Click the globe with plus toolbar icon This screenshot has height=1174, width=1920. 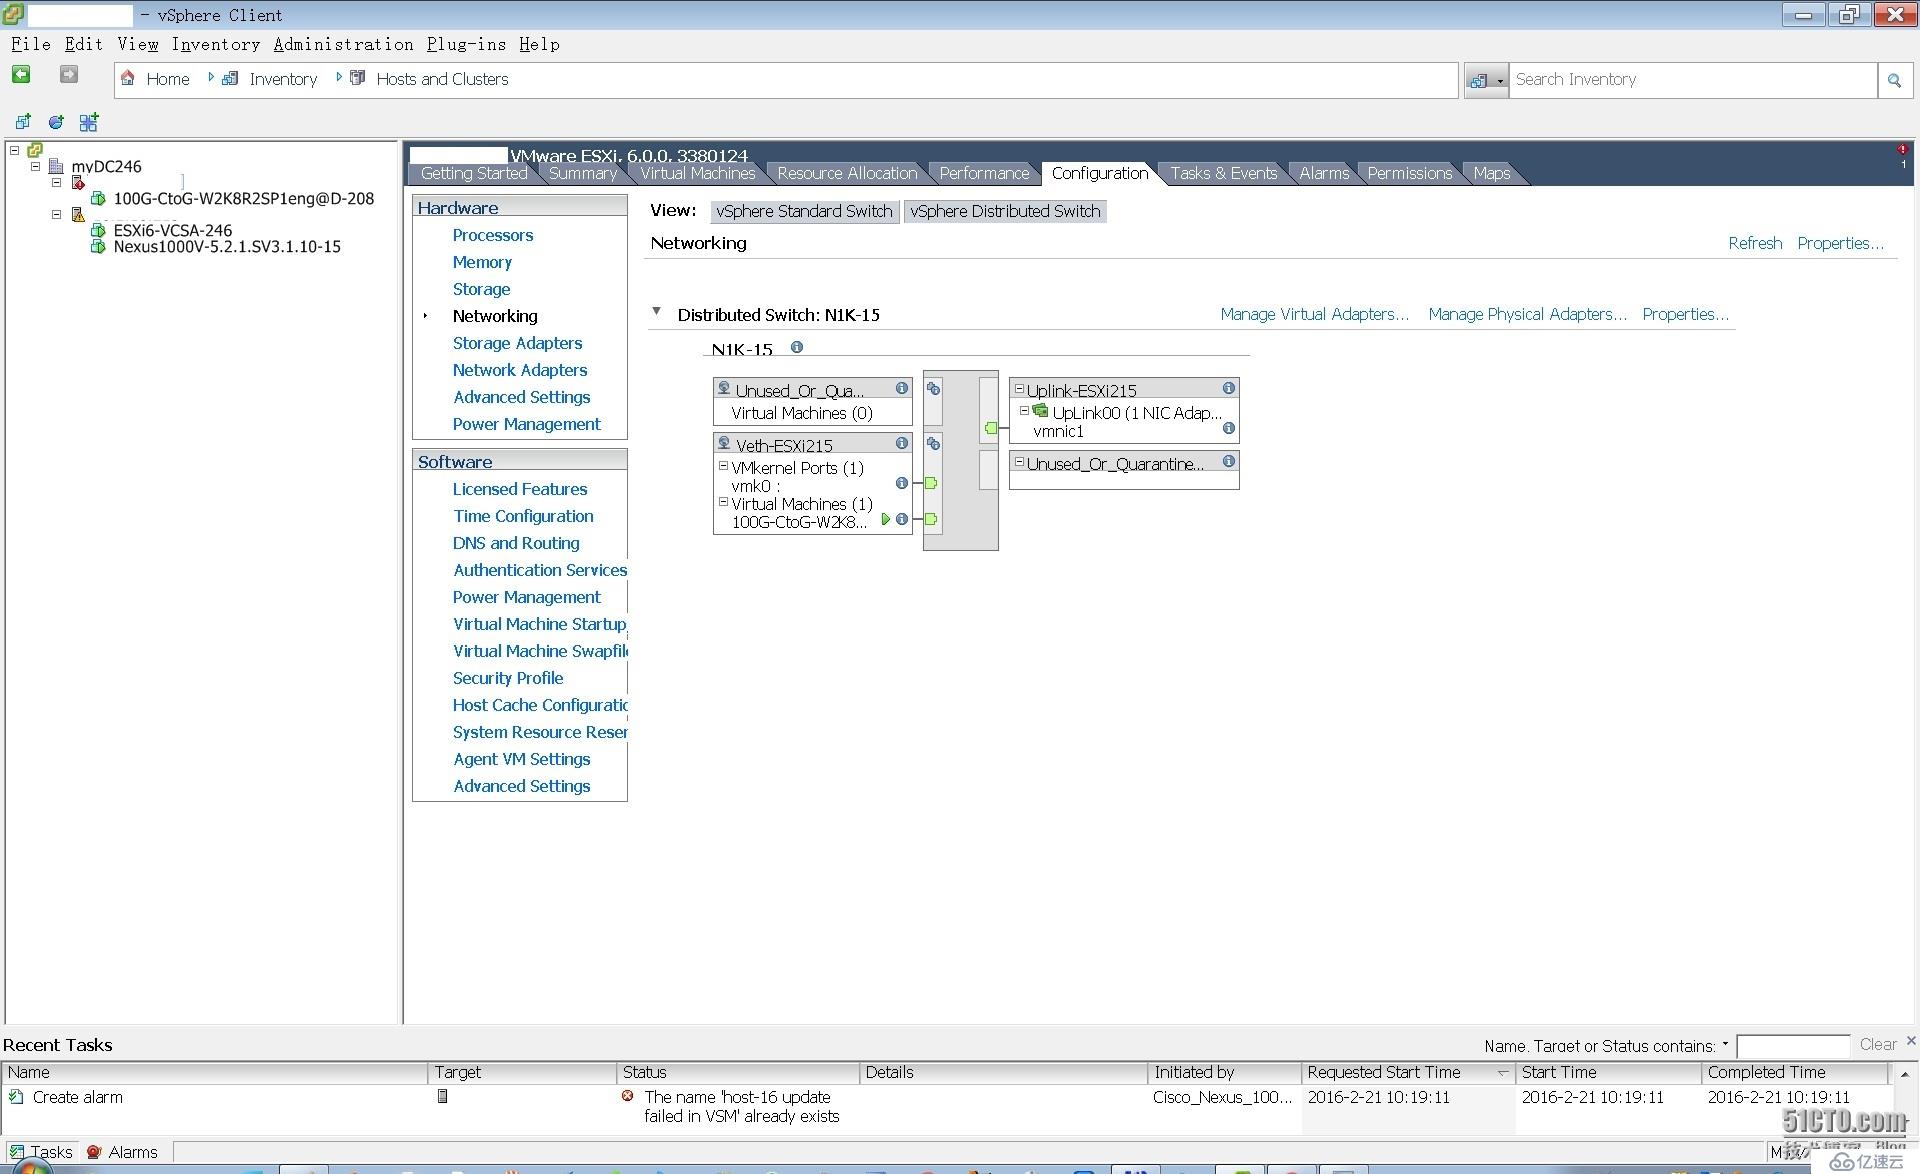56,122
